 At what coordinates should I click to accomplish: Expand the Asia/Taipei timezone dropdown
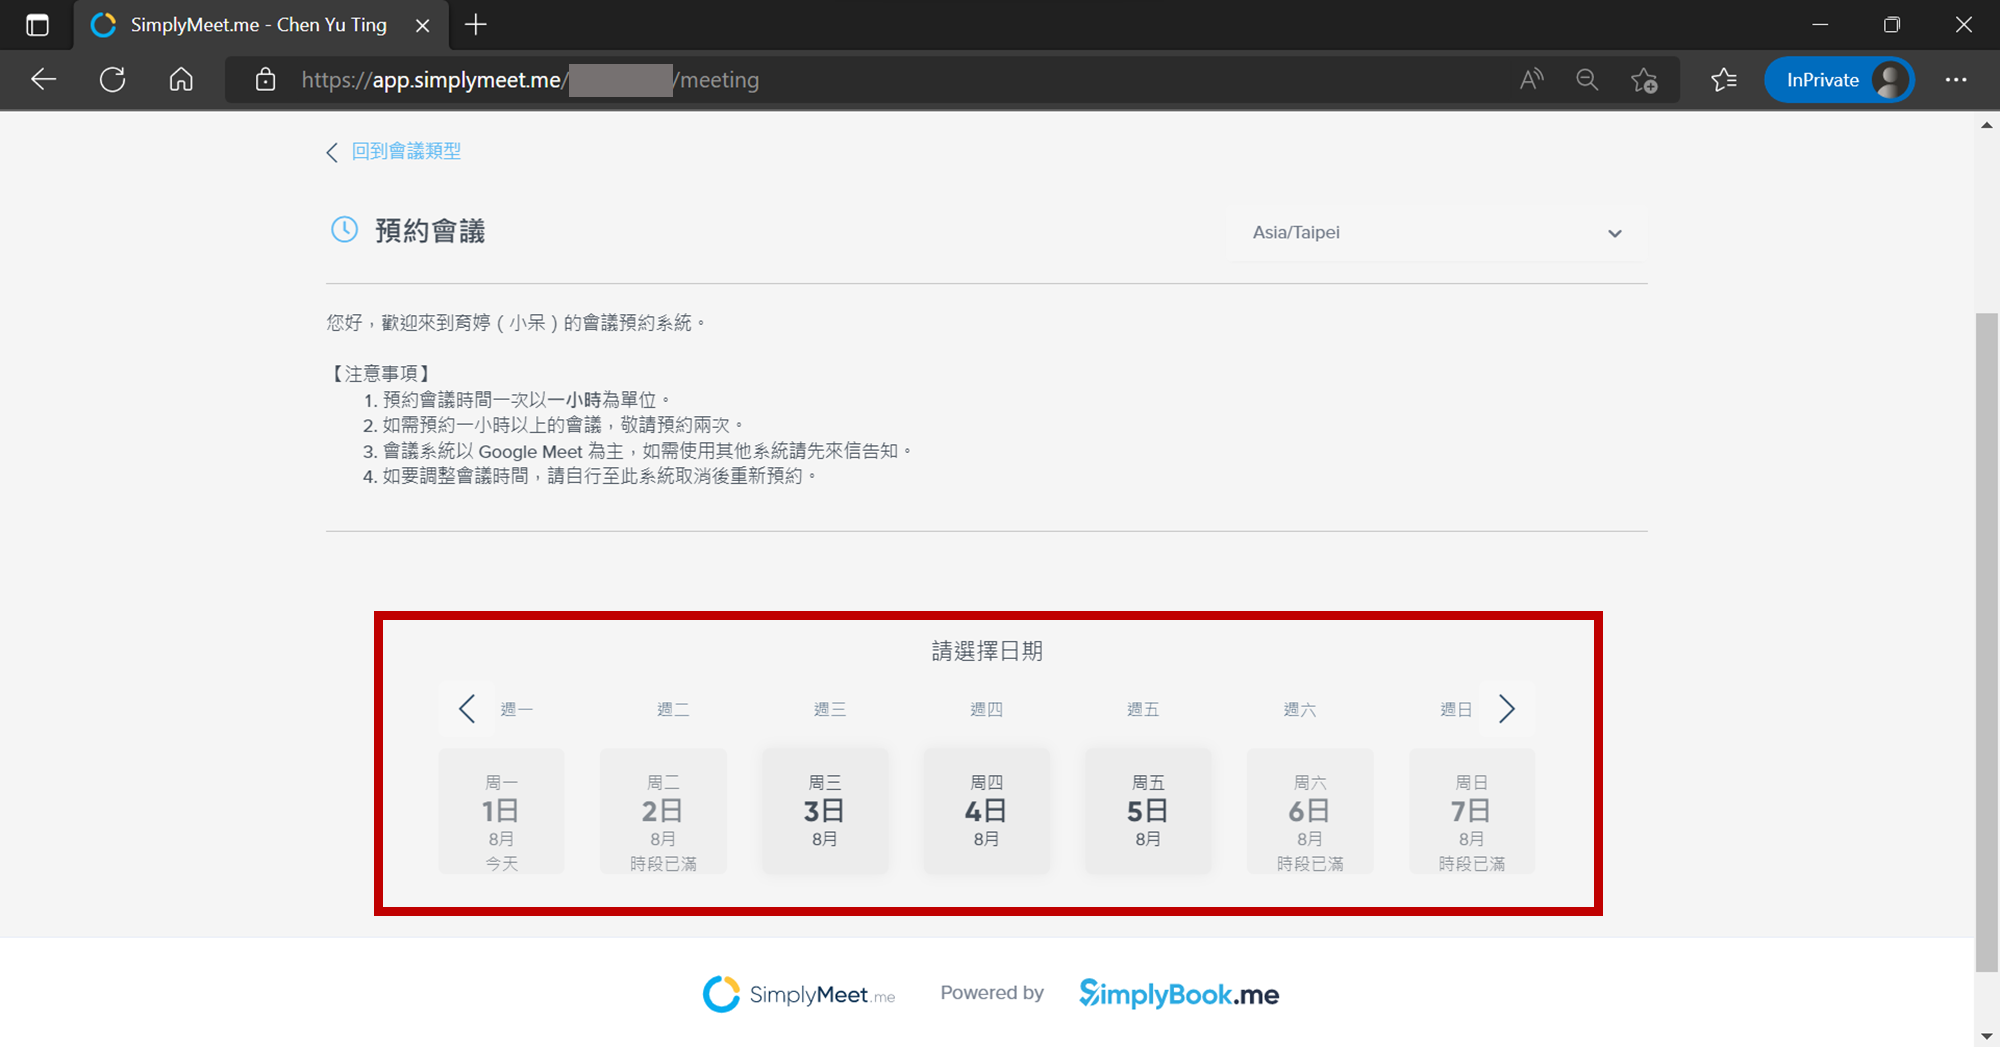pos(1436,233)
